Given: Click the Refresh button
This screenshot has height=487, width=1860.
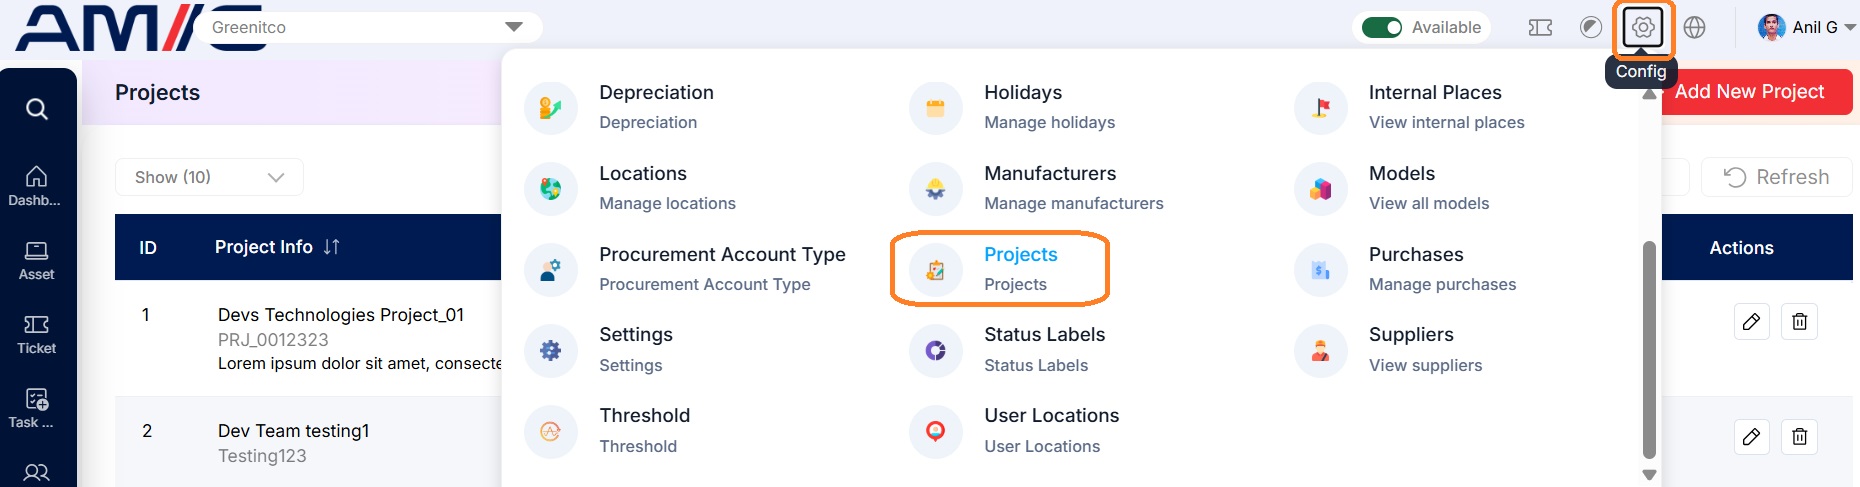Looking at the screenshot, I should (x=1776, y=177).
